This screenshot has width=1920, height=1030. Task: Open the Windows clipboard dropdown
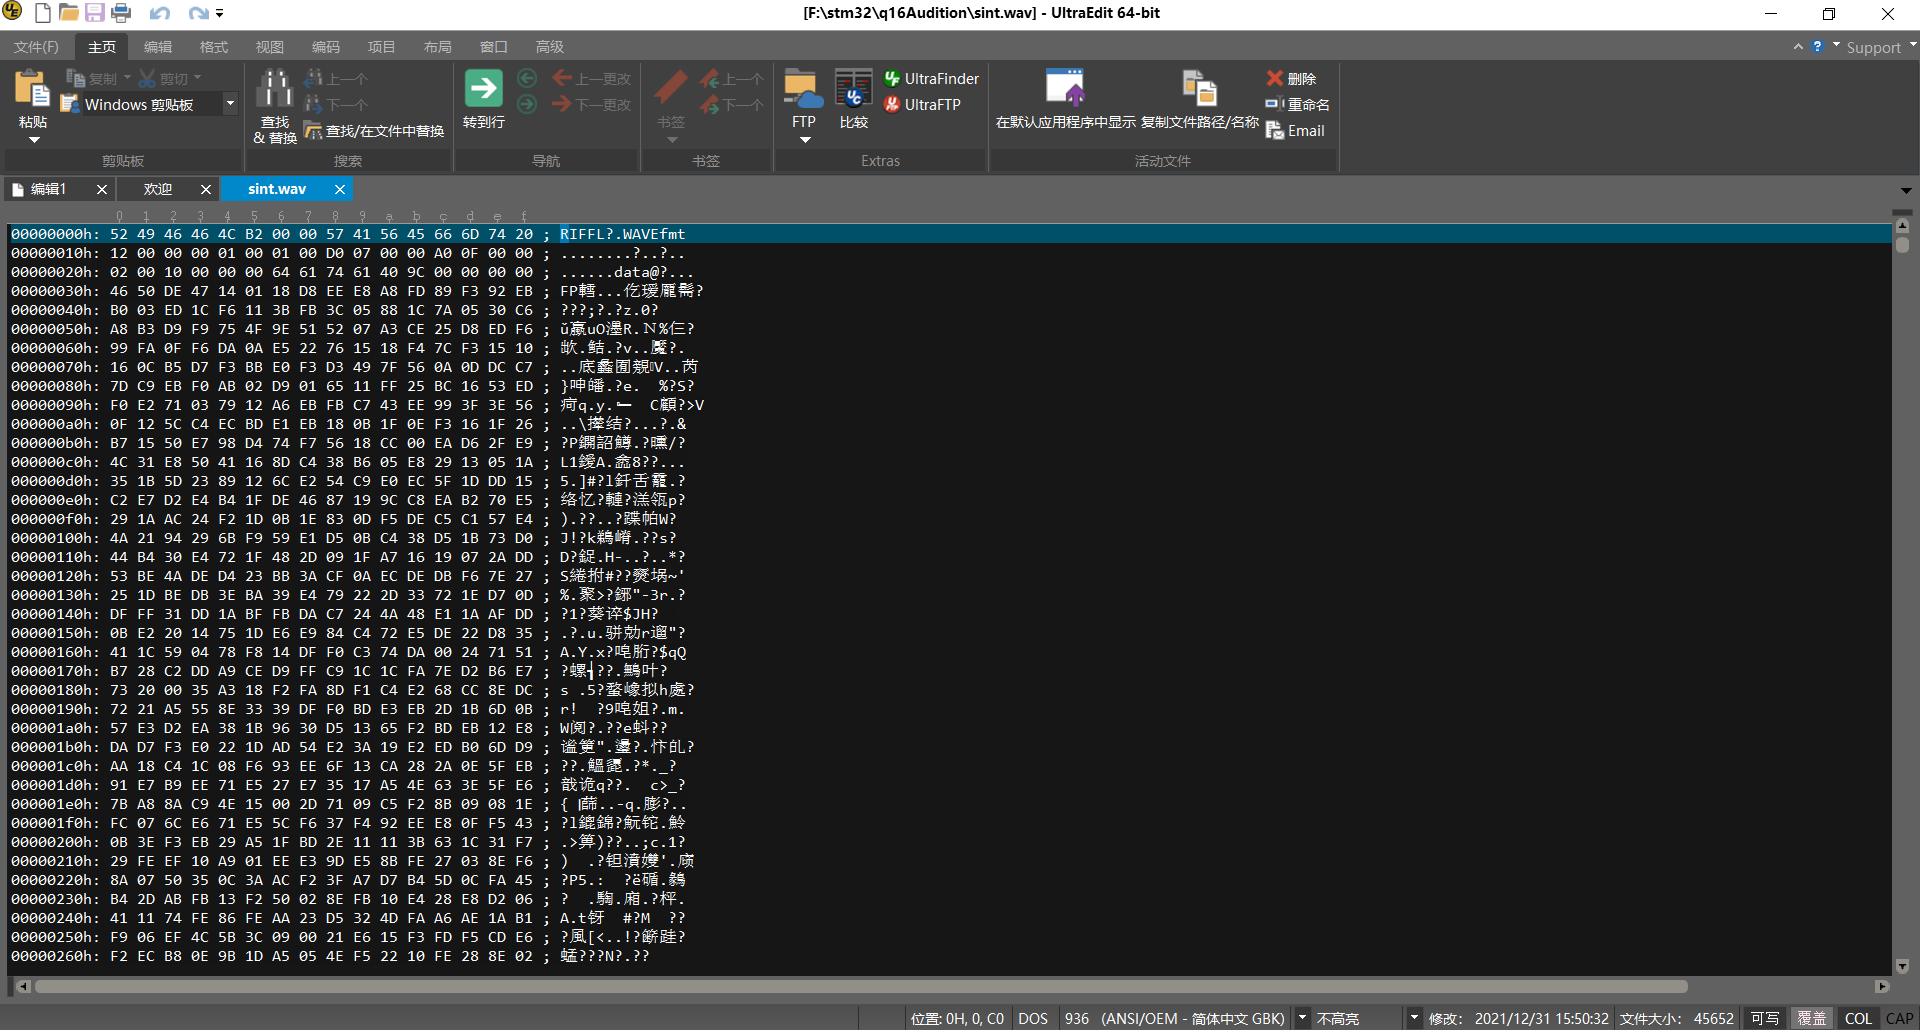pos(231,103)
